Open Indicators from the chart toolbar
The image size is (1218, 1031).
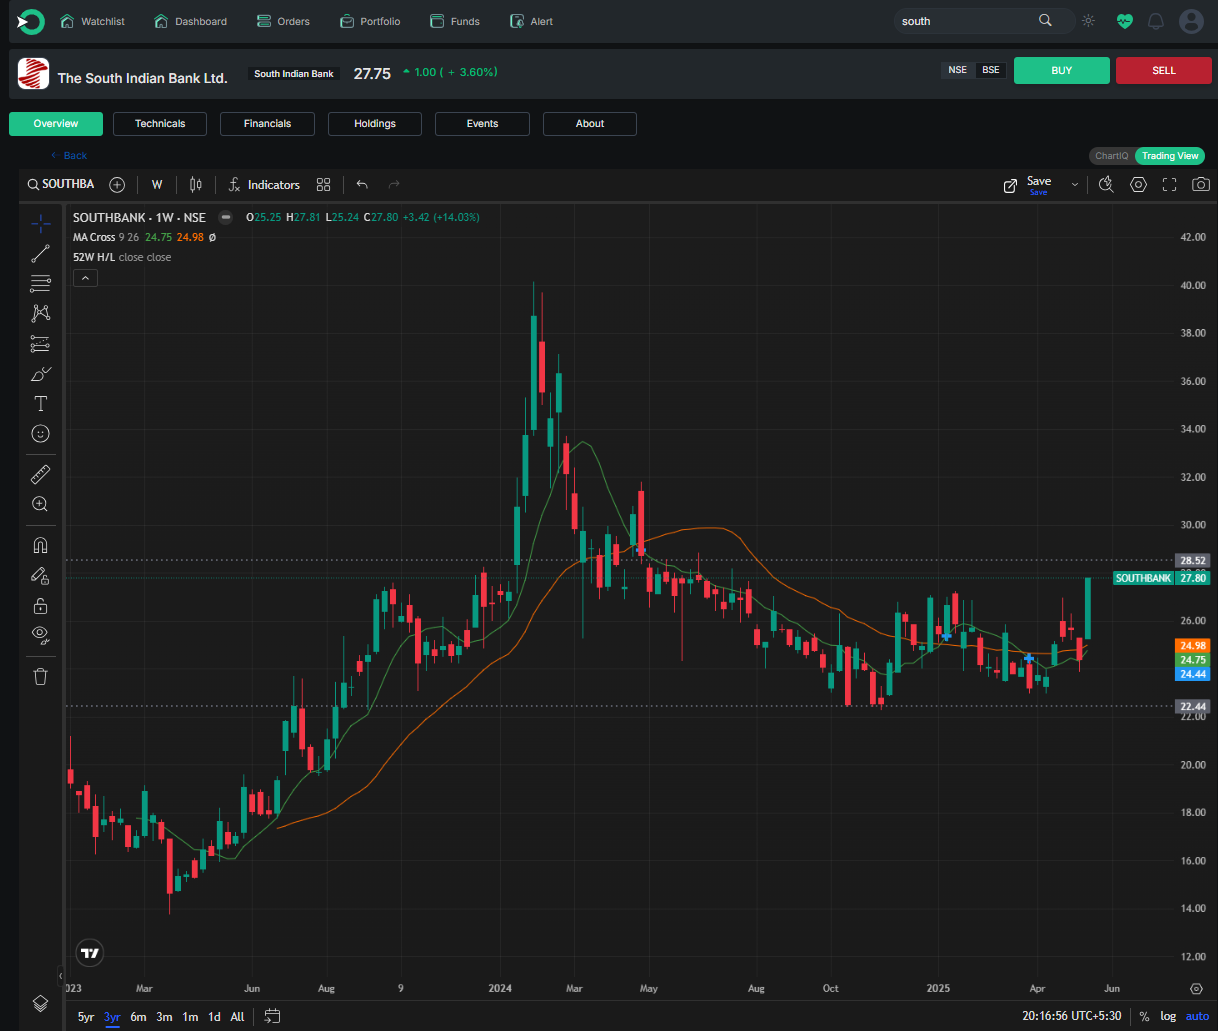point(263,184)
